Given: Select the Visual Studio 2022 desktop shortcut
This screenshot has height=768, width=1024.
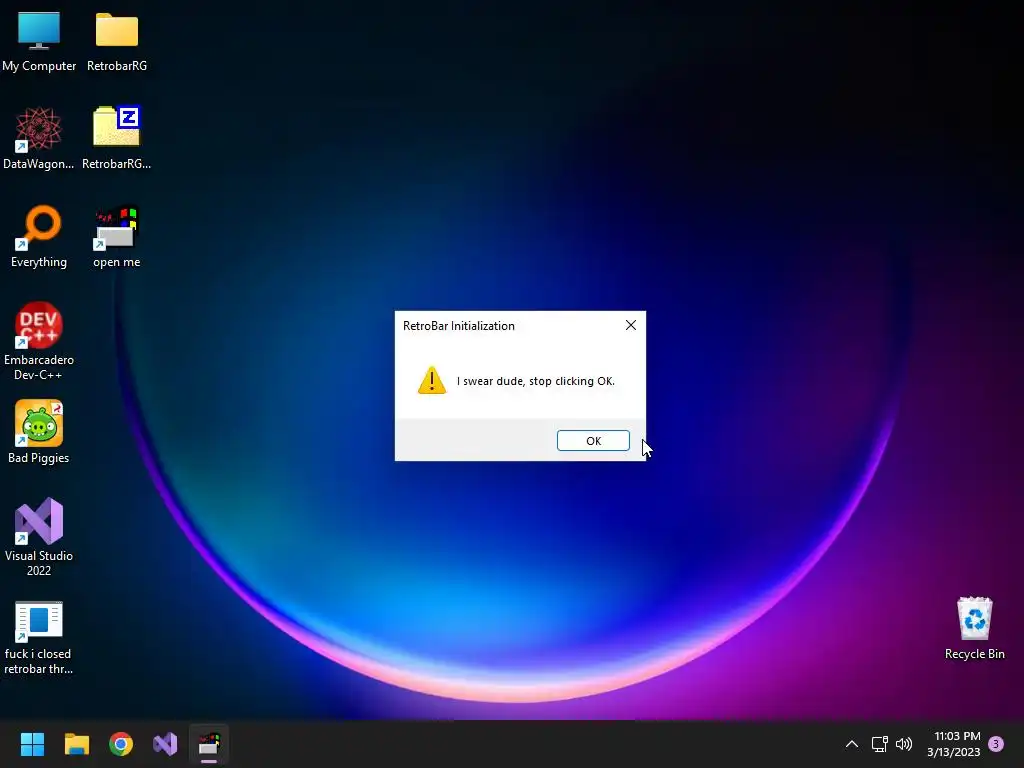Looking at the screenshot, I should coord(39,537).
